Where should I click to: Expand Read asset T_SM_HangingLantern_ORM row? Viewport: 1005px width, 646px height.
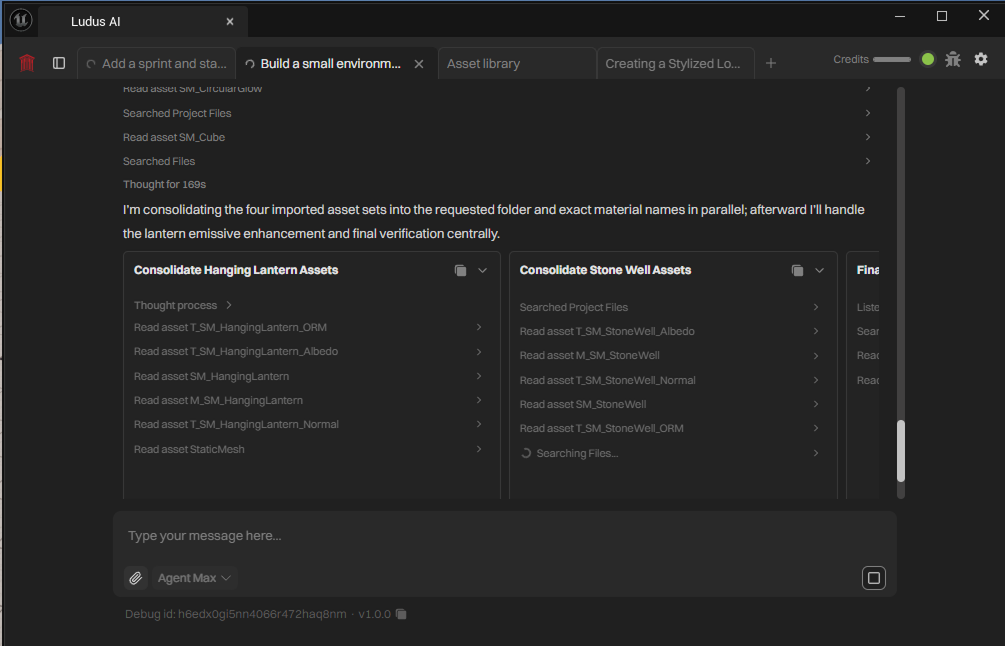(308, 327)
